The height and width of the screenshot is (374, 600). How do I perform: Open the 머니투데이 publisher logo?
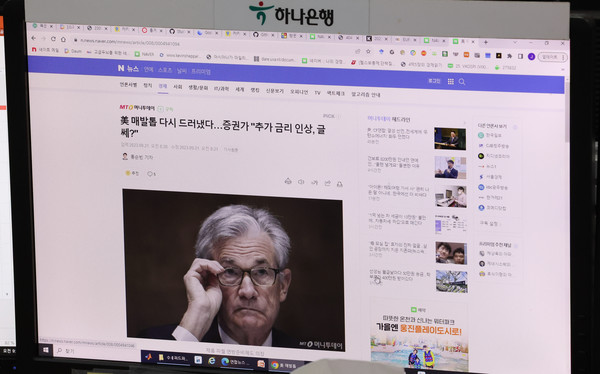pos(137,108)
